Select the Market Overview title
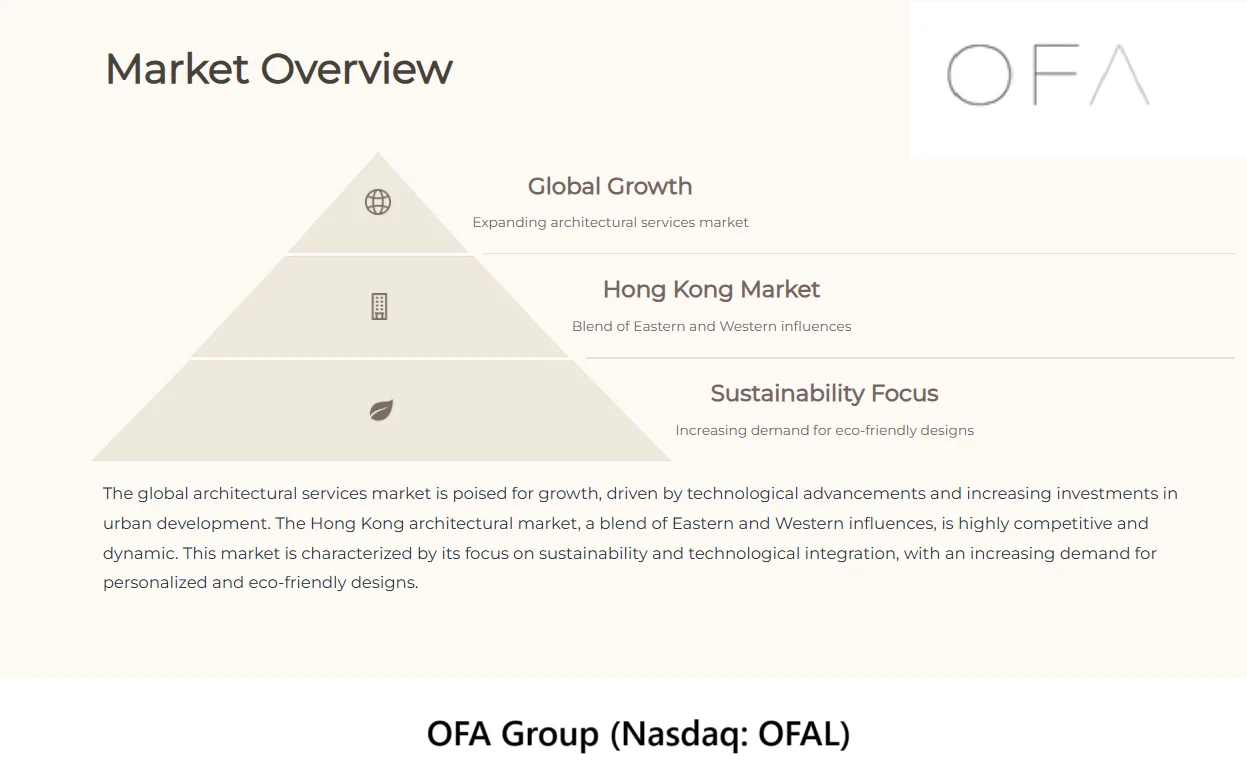This screenshot has width=1247, height=783. click(x=279, y=69)
